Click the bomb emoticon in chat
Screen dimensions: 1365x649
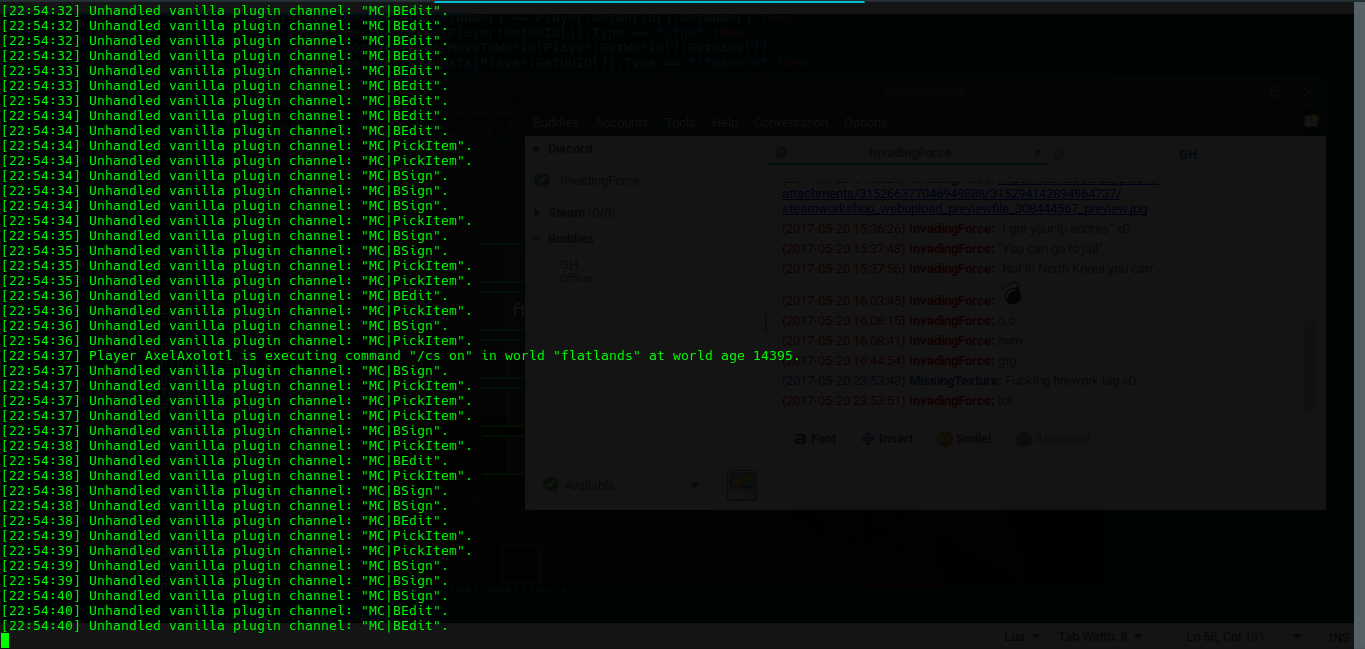pyautogui.click(x=1012, y=293)
